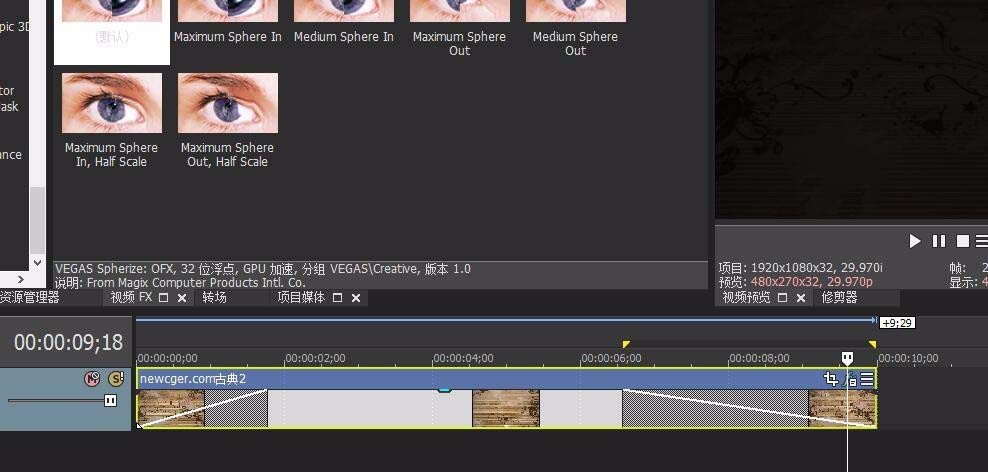Click the clip's fade-in hatched region
Screen dimensions: 988x472
coord(236,408)
